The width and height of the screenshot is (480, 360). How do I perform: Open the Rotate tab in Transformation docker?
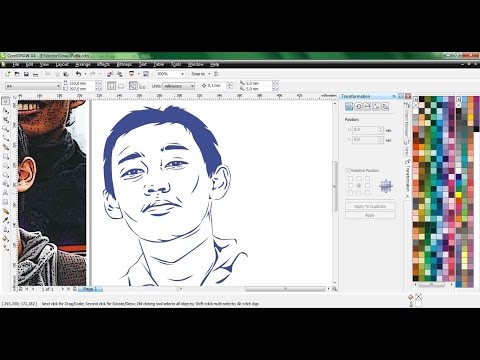pyautogui.click(x=358, y=107)
